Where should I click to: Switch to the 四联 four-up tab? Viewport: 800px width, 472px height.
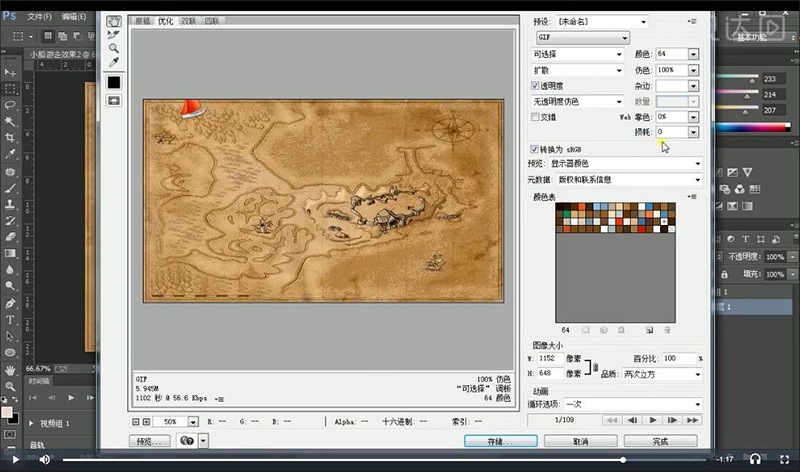212,20
